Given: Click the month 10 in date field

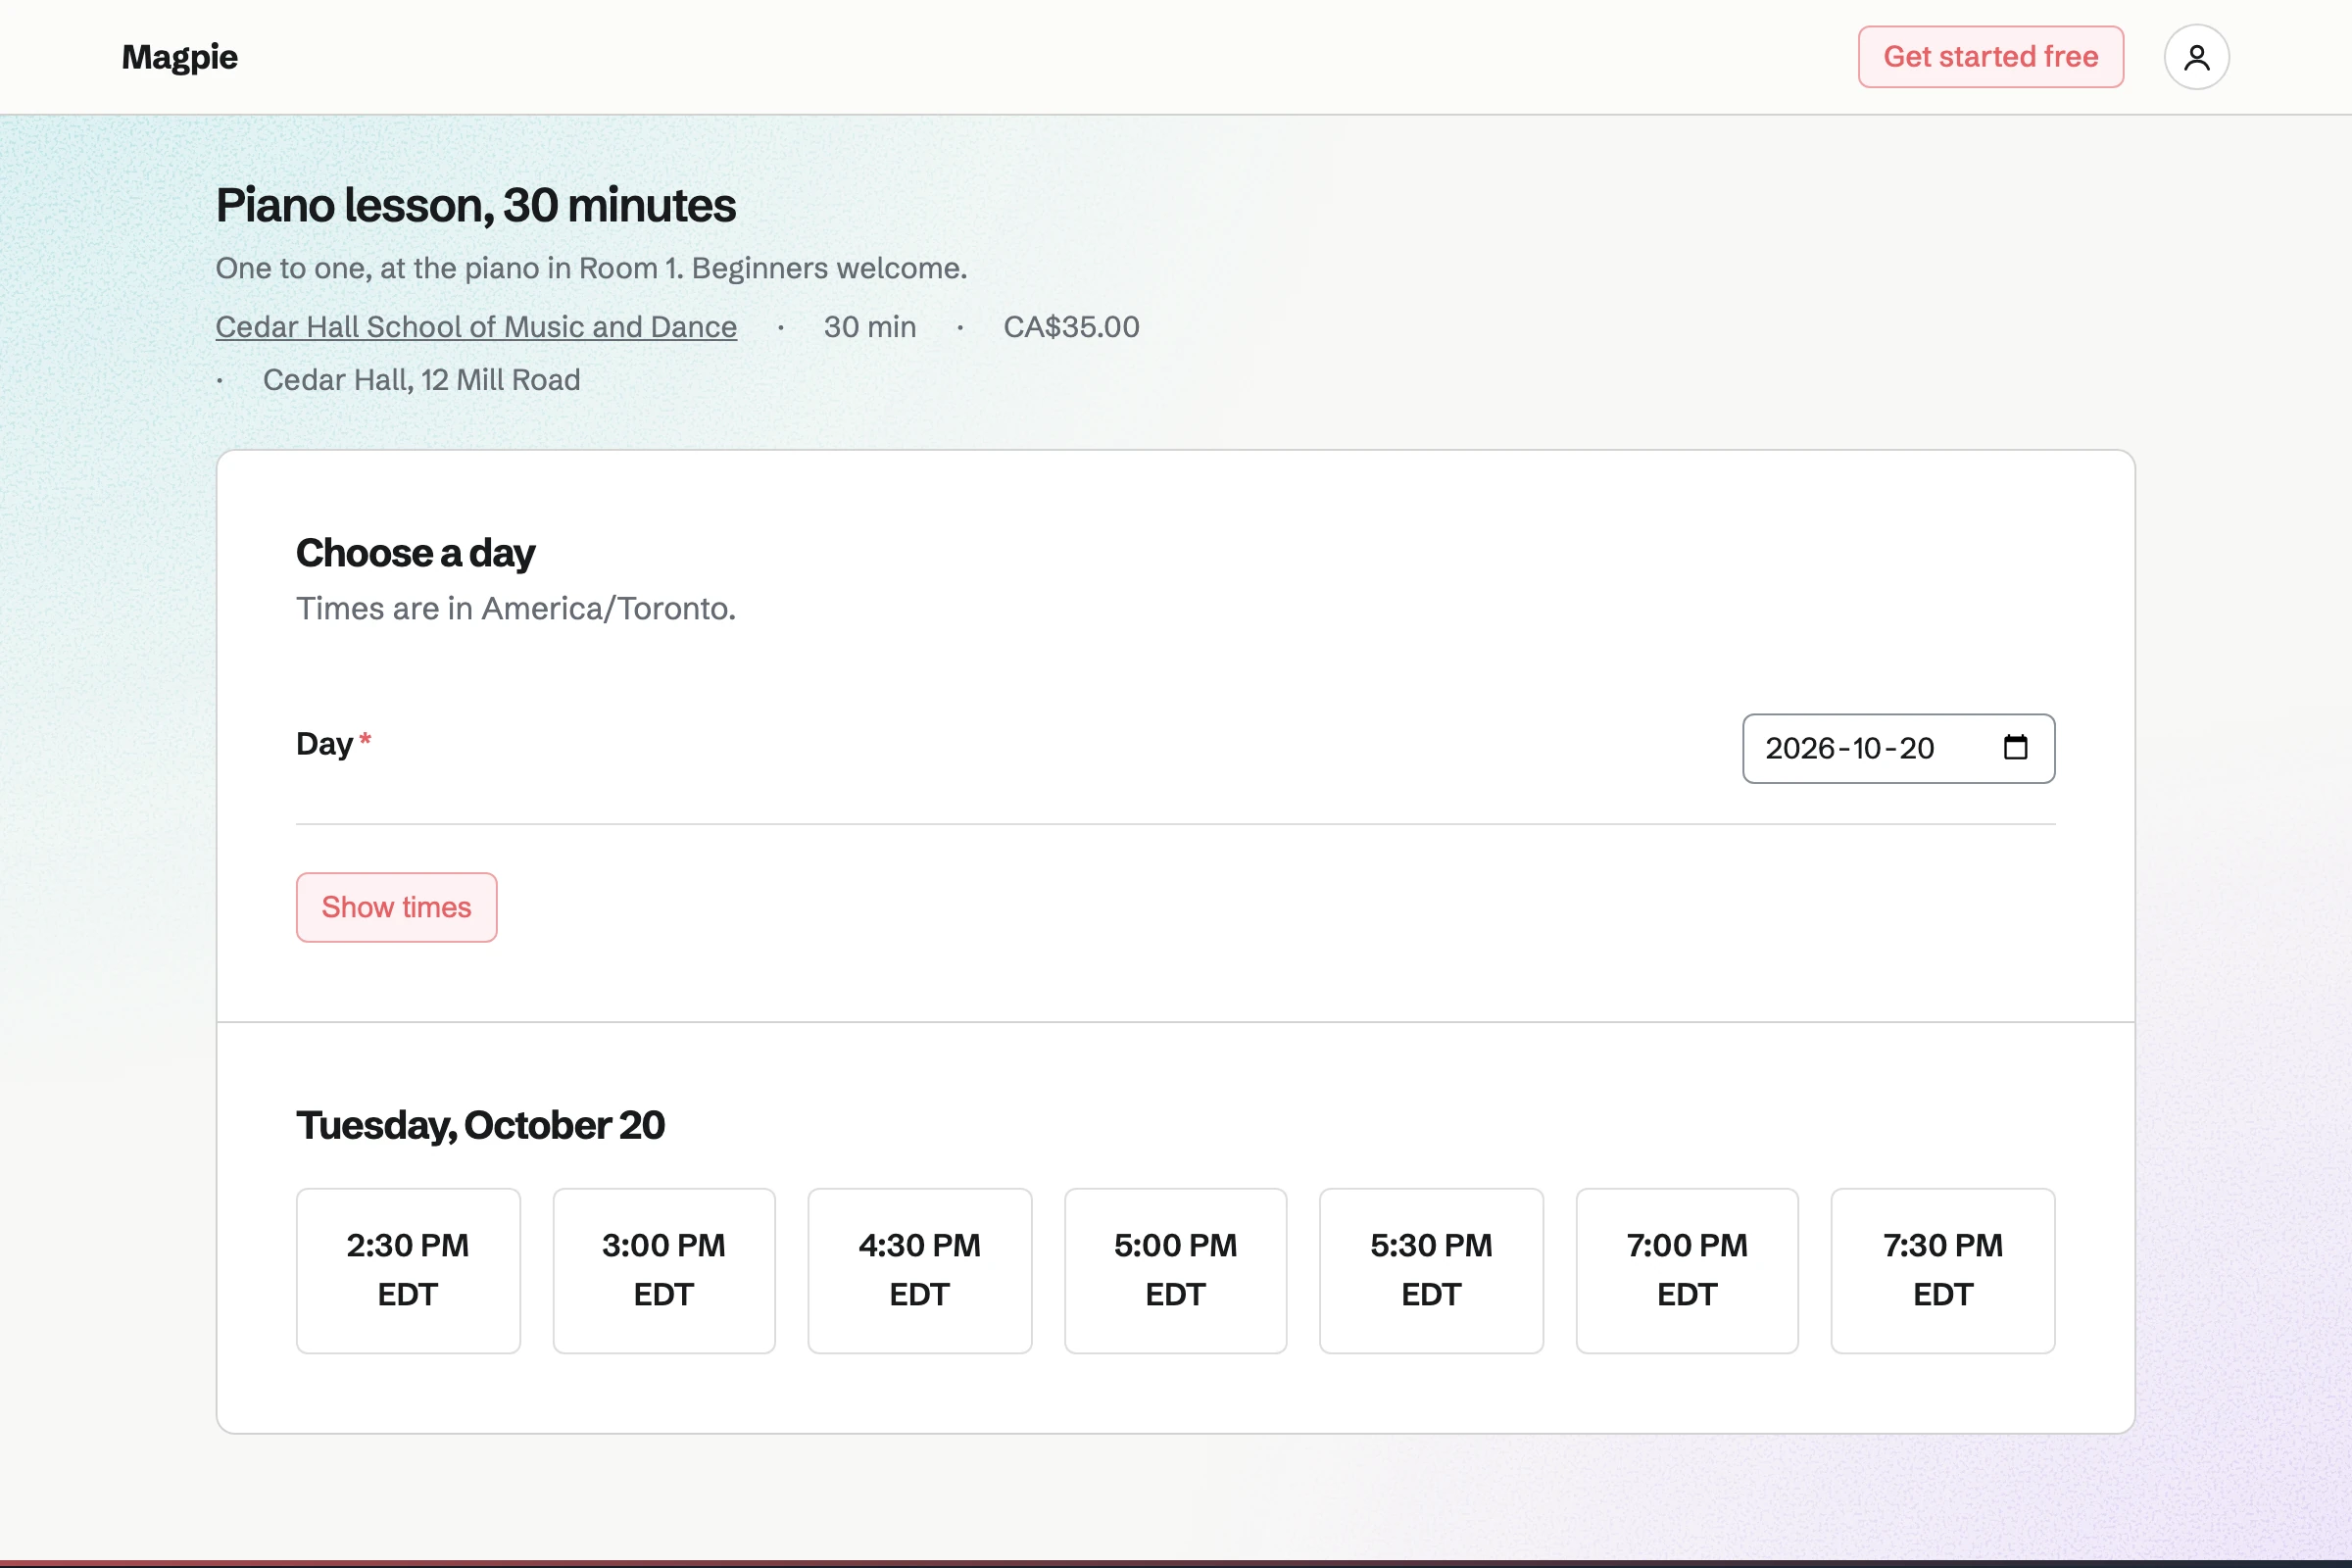Looking at the screenshot, I should (1867, 748).
